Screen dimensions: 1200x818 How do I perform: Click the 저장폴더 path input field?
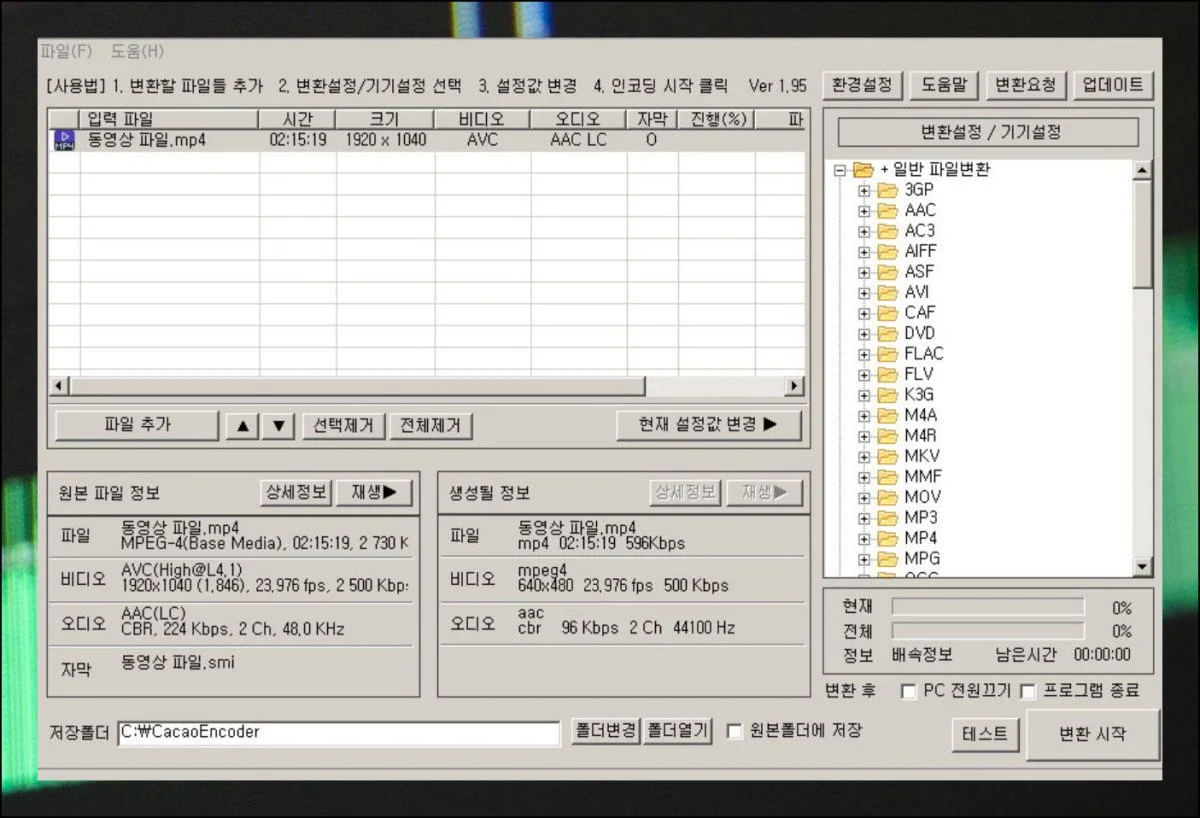338,733
